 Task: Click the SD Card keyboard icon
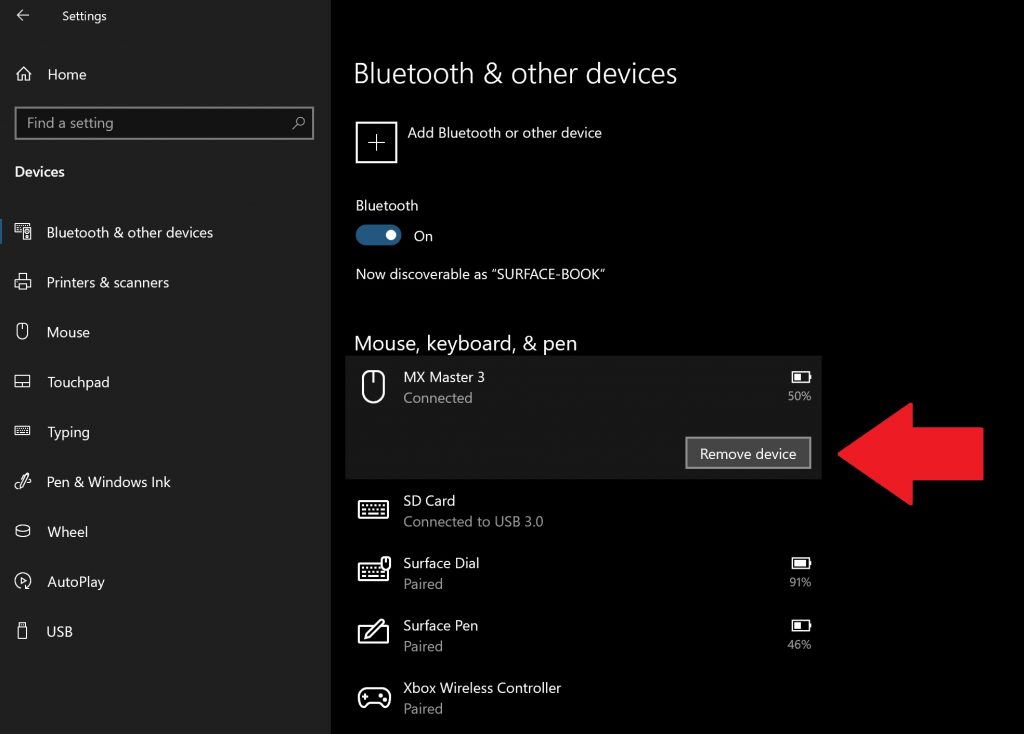(x=373, y=509)
